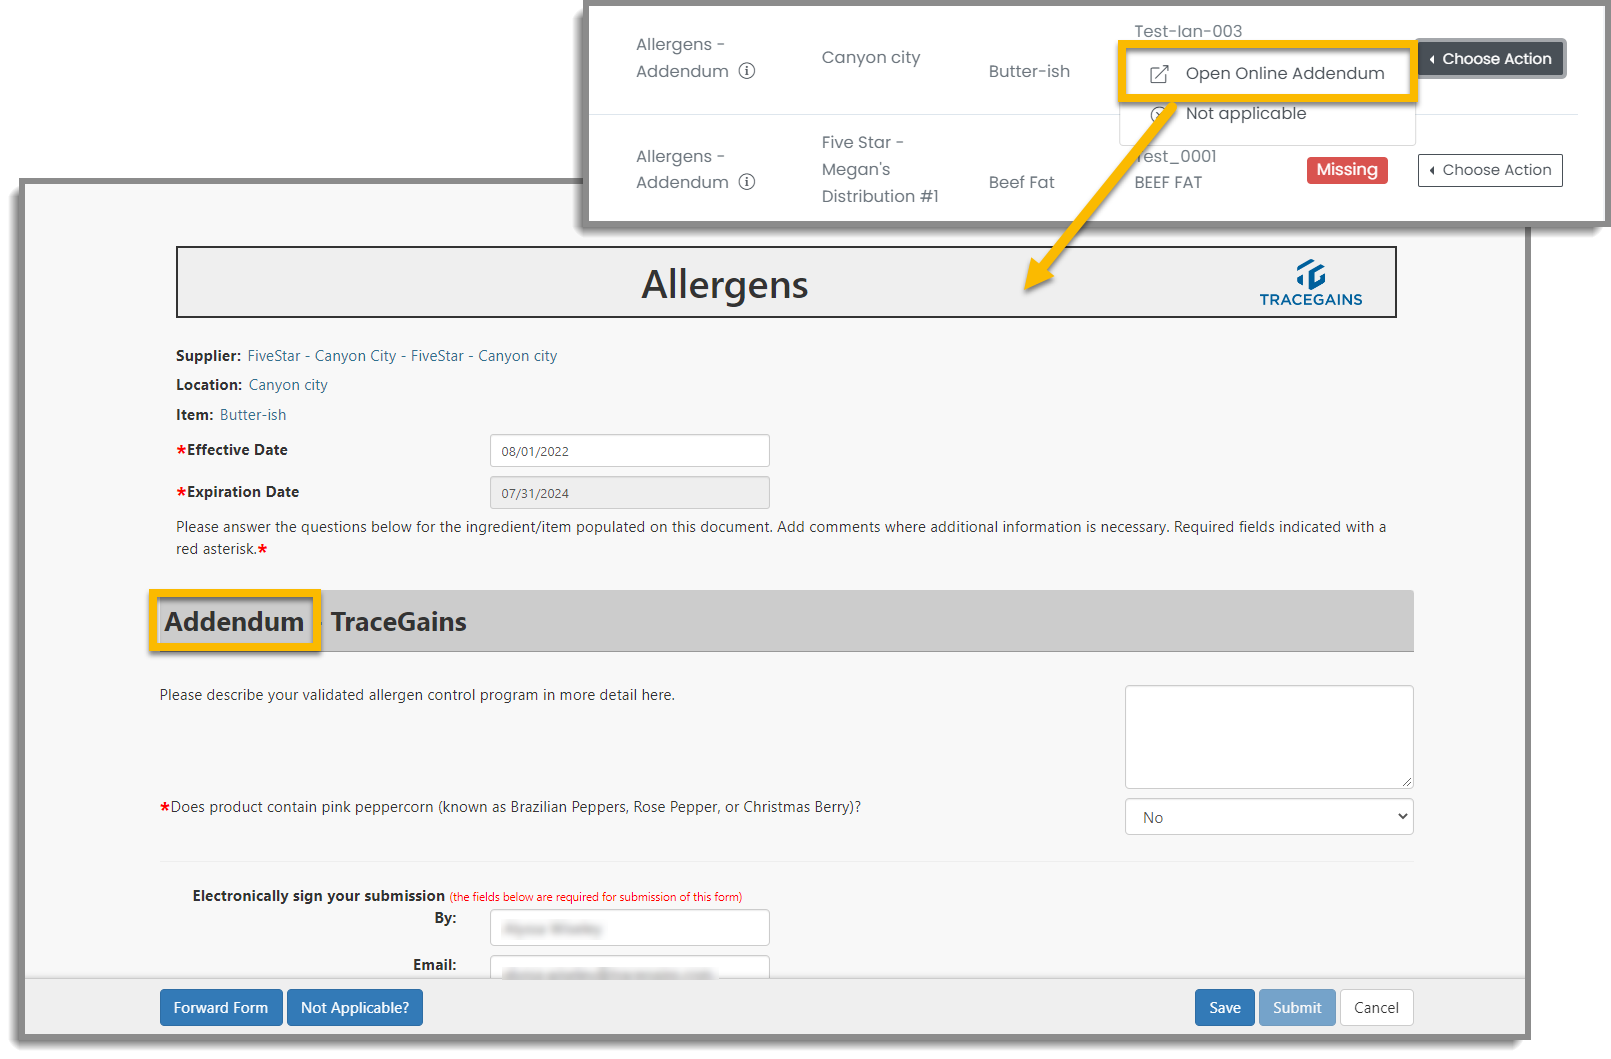
Task: Click the allergen control program text area
Action: (1269, 737)
